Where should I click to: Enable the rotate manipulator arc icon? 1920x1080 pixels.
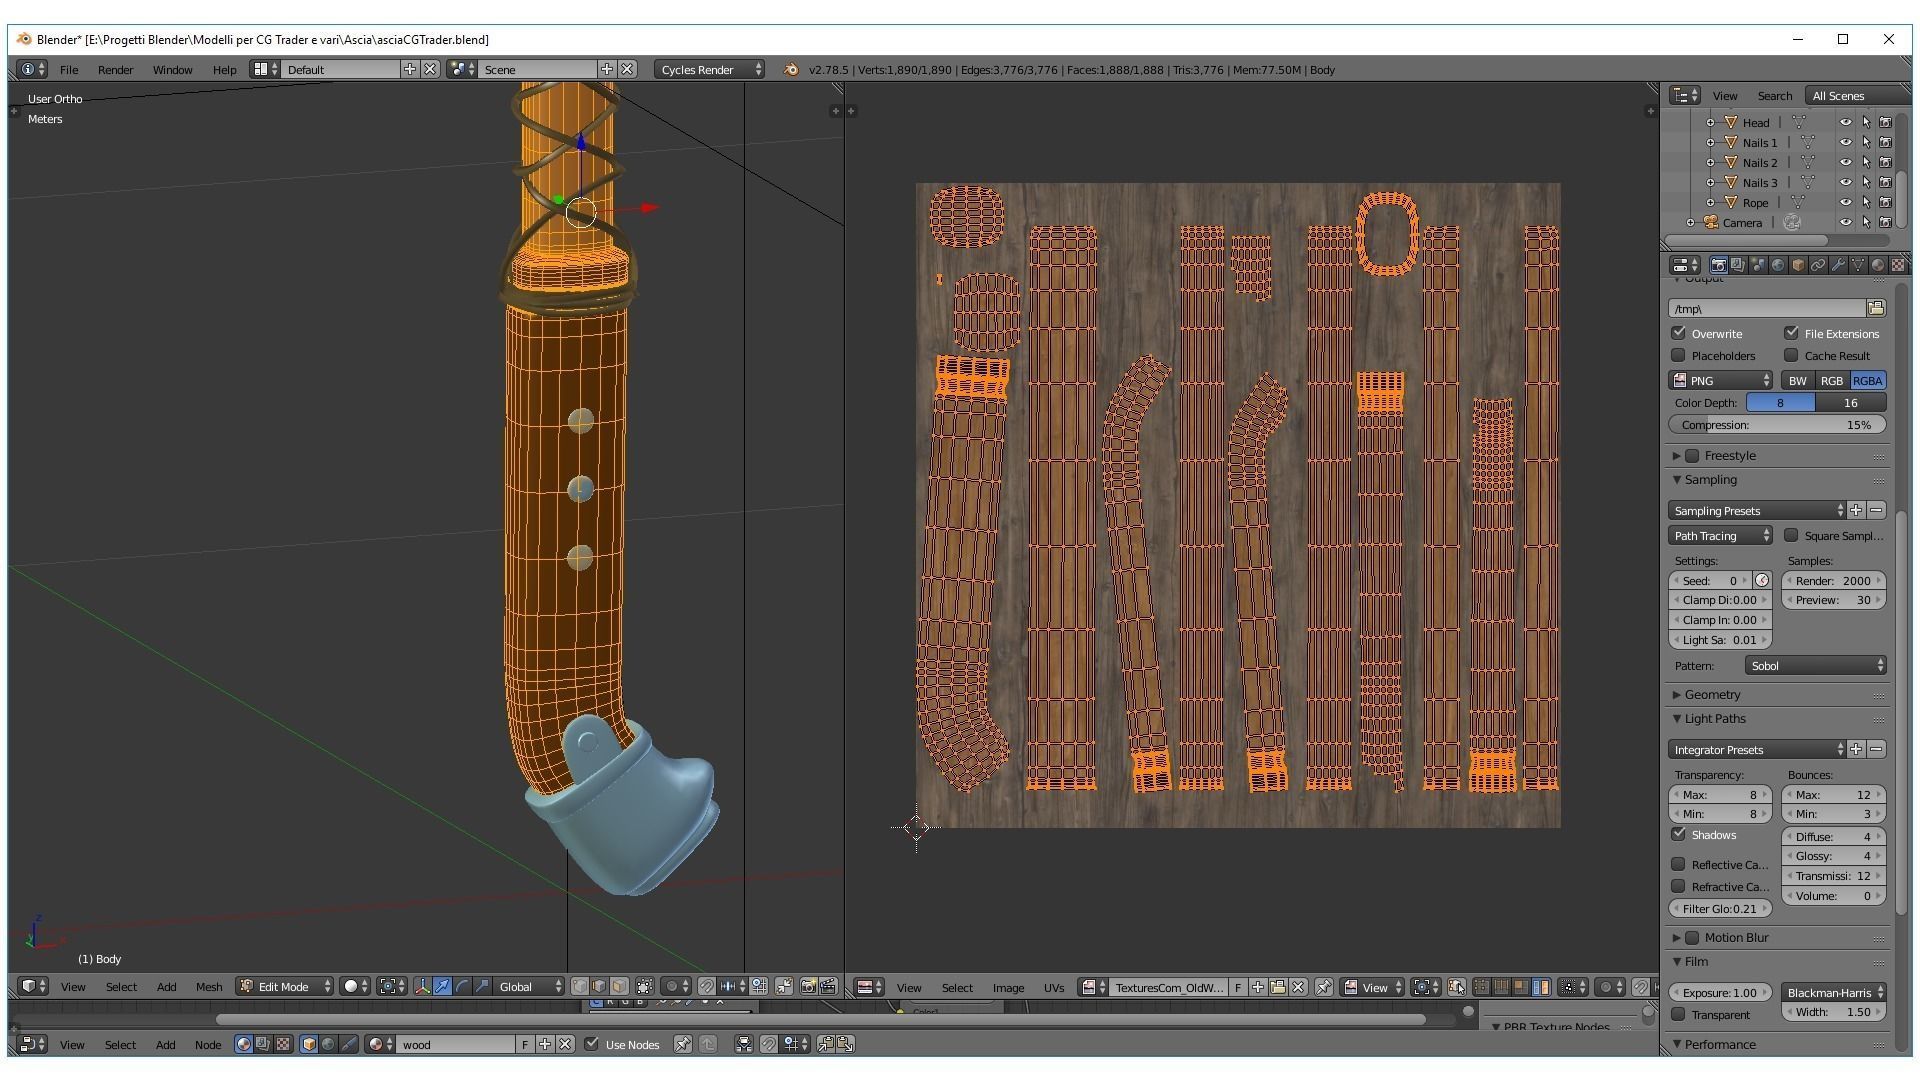click(x=462, y=986)
